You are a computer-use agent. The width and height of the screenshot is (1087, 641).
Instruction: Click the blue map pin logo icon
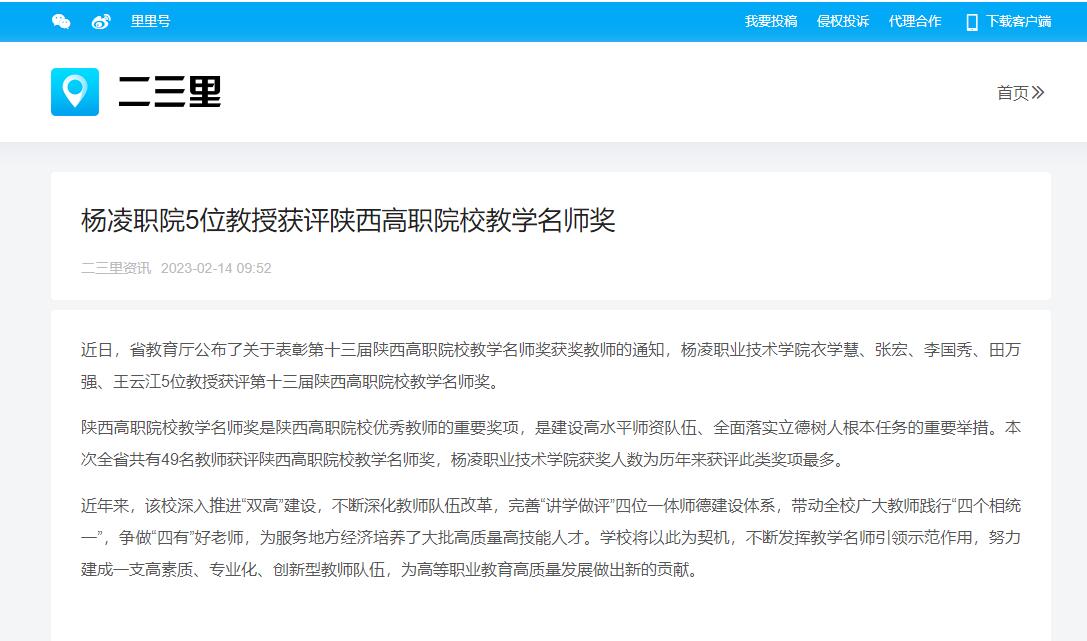coord(75,92)
